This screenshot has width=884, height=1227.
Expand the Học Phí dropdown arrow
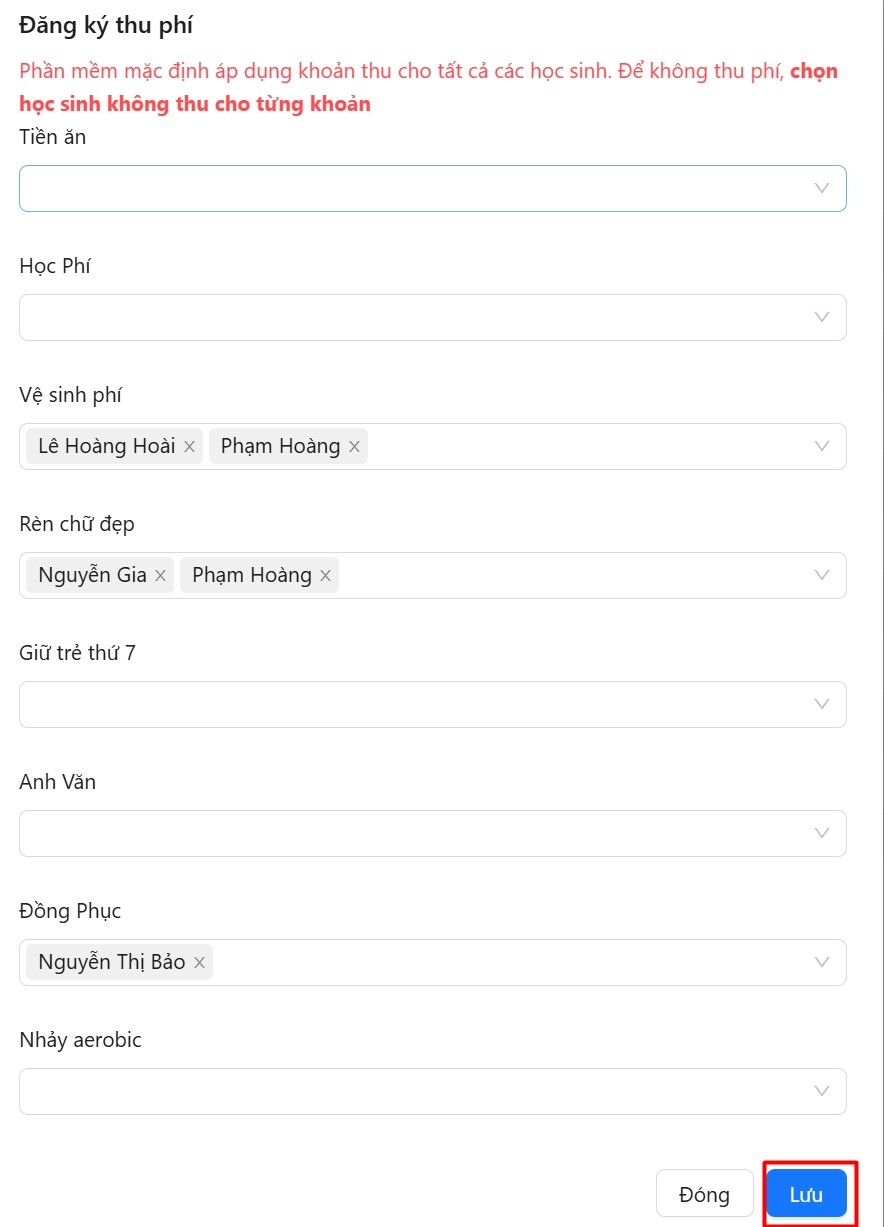click(822, 317)
